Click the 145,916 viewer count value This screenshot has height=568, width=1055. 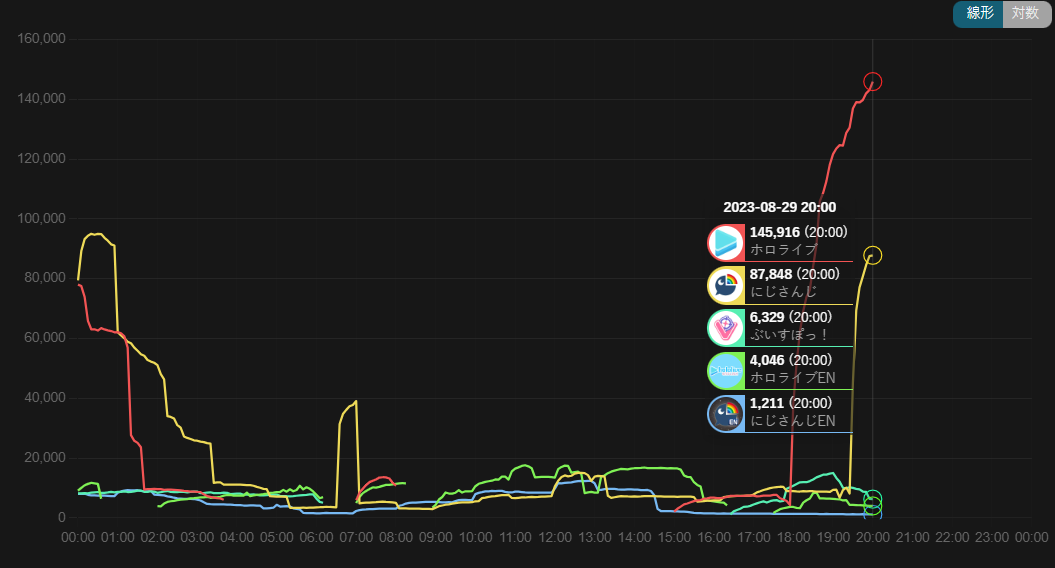[774, 232]
